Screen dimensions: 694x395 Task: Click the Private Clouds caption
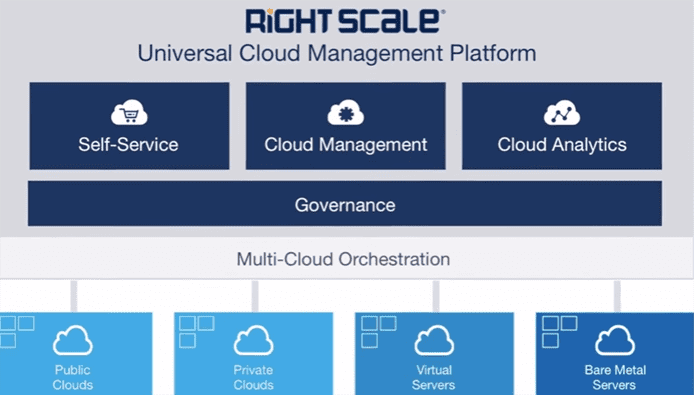(x=254, y=377)
